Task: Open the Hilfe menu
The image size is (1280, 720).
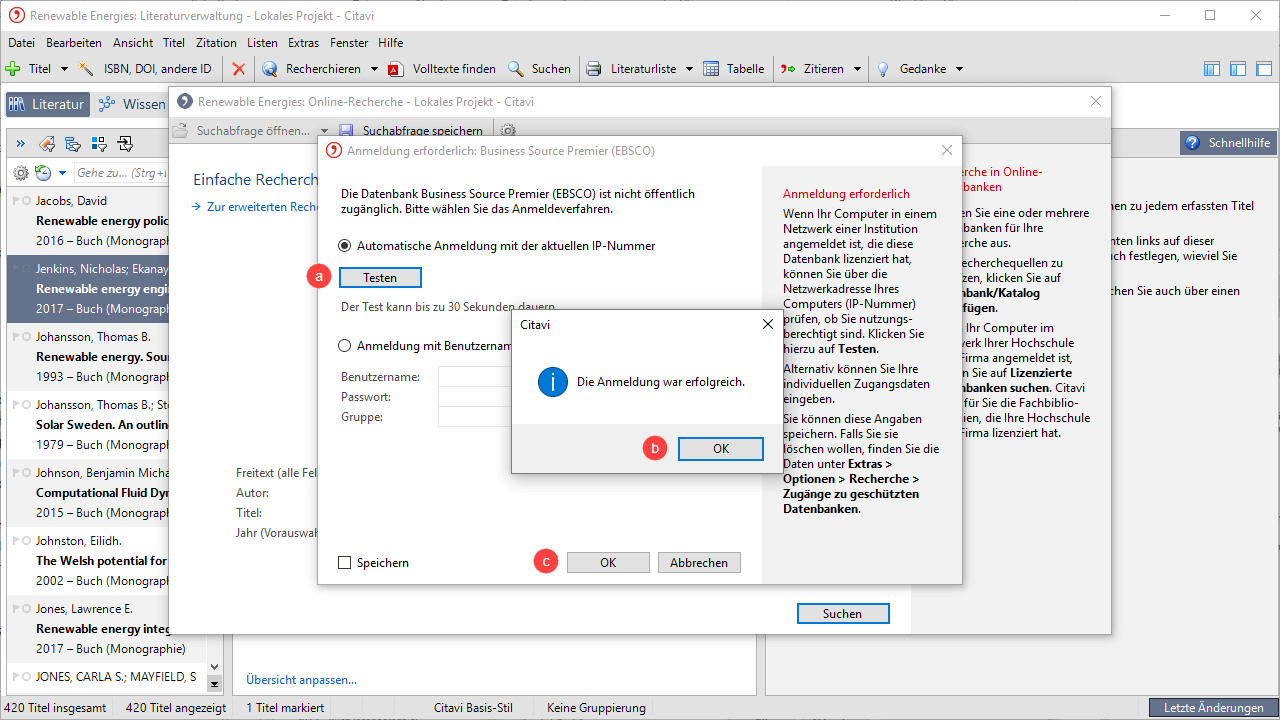Action: pyautogui.click(x=391, y=43)
